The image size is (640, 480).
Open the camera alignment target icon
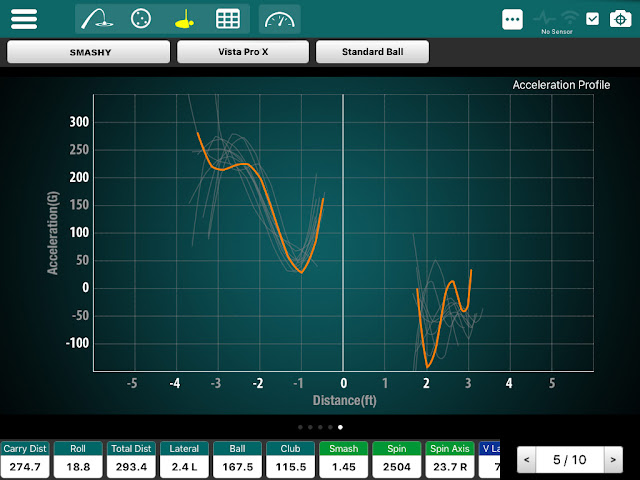(x=620, y=19)
